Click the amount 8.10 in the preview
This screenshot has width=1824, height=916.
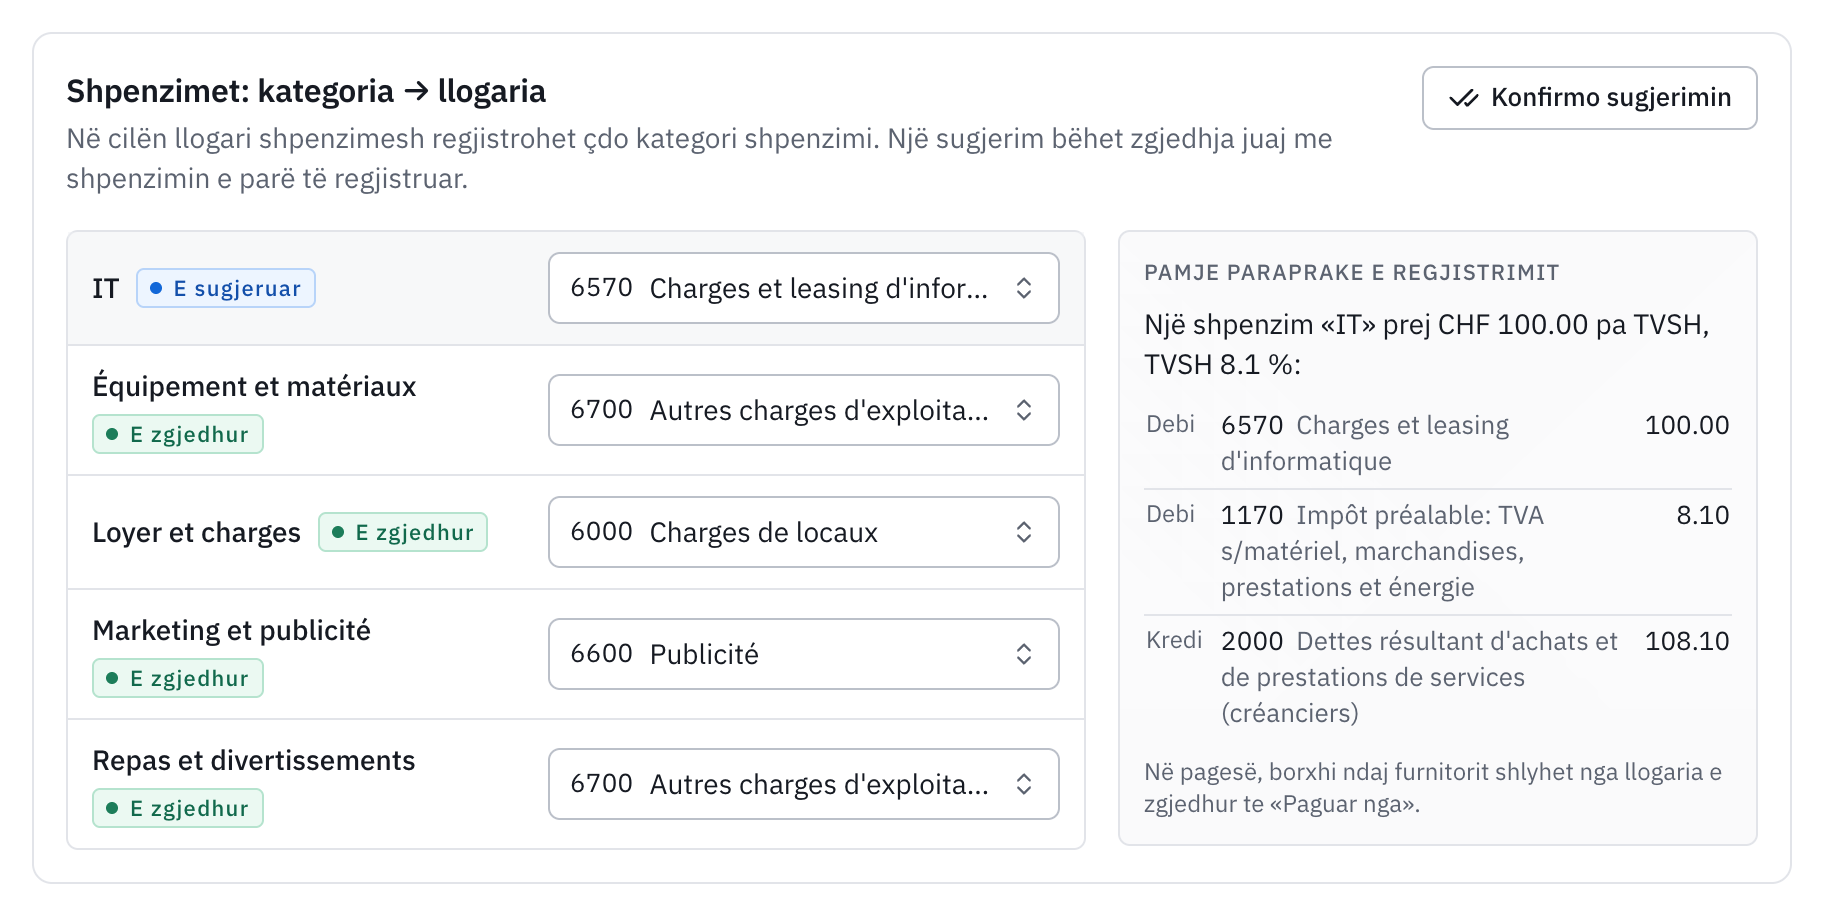click(x=1703, y=515)
